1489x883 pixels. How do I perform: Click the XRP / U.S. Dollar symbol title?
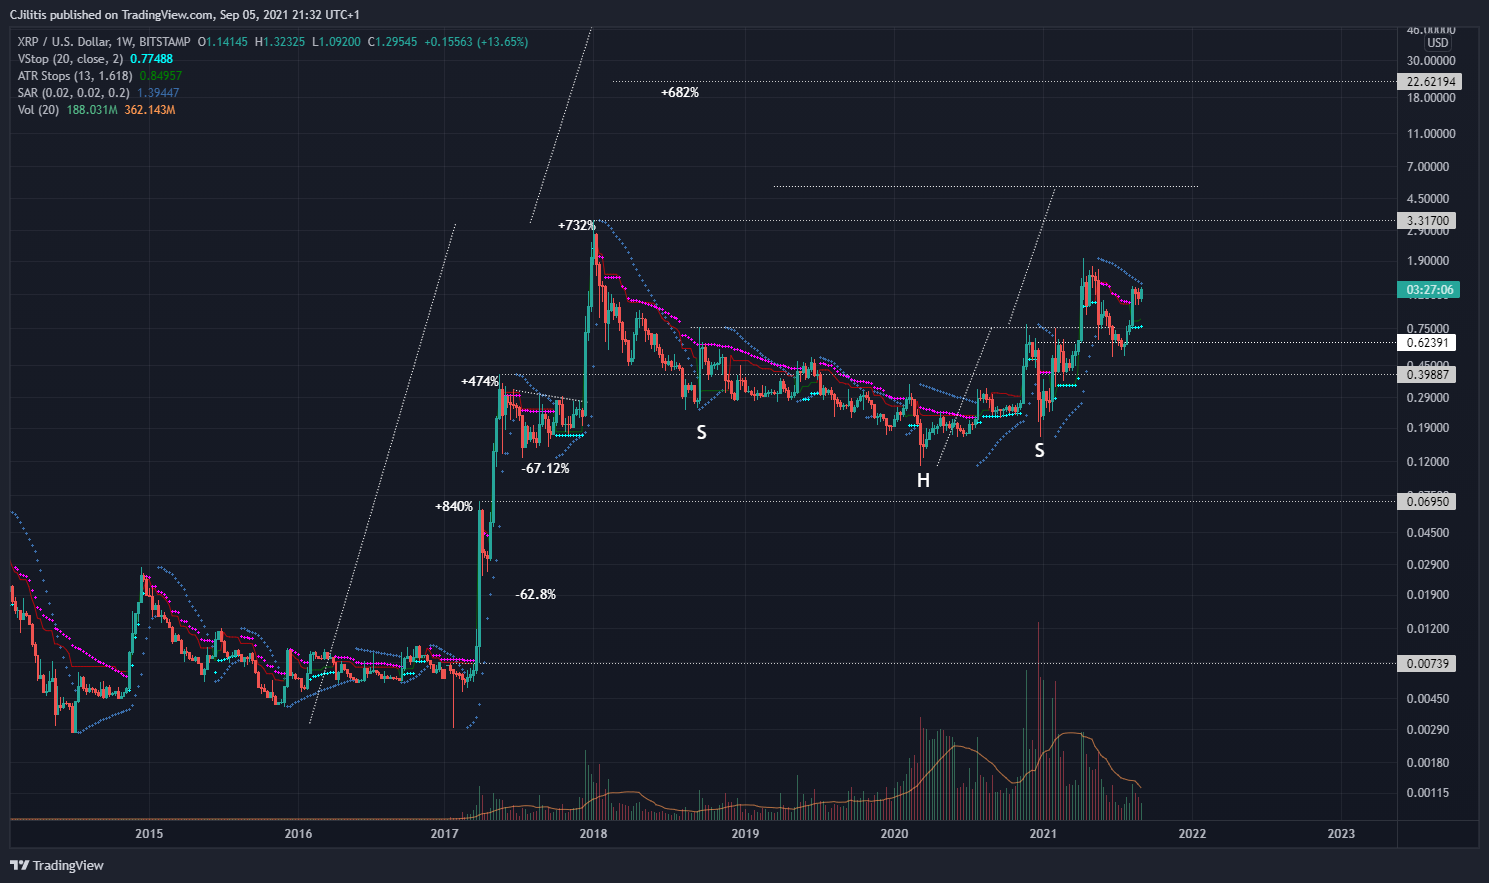pyautogui.click(x=104, y=42)
